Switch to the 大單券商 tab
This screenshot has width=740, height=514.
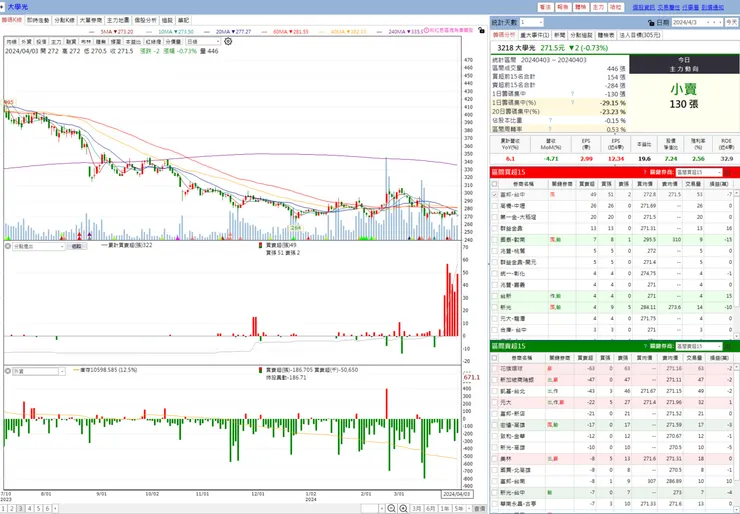[x=91, y=20]
